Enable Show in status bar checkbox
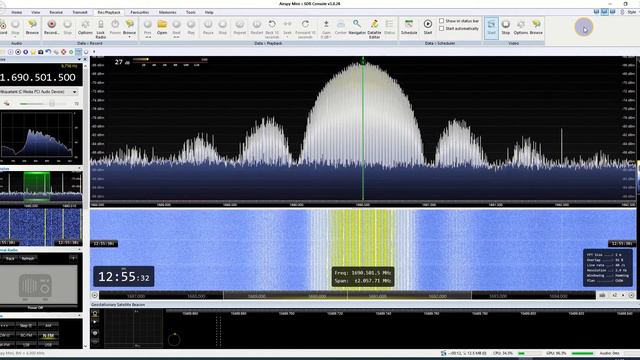This screenshot has width=640, height=360. pyautogui.click(x=442, y=21)
